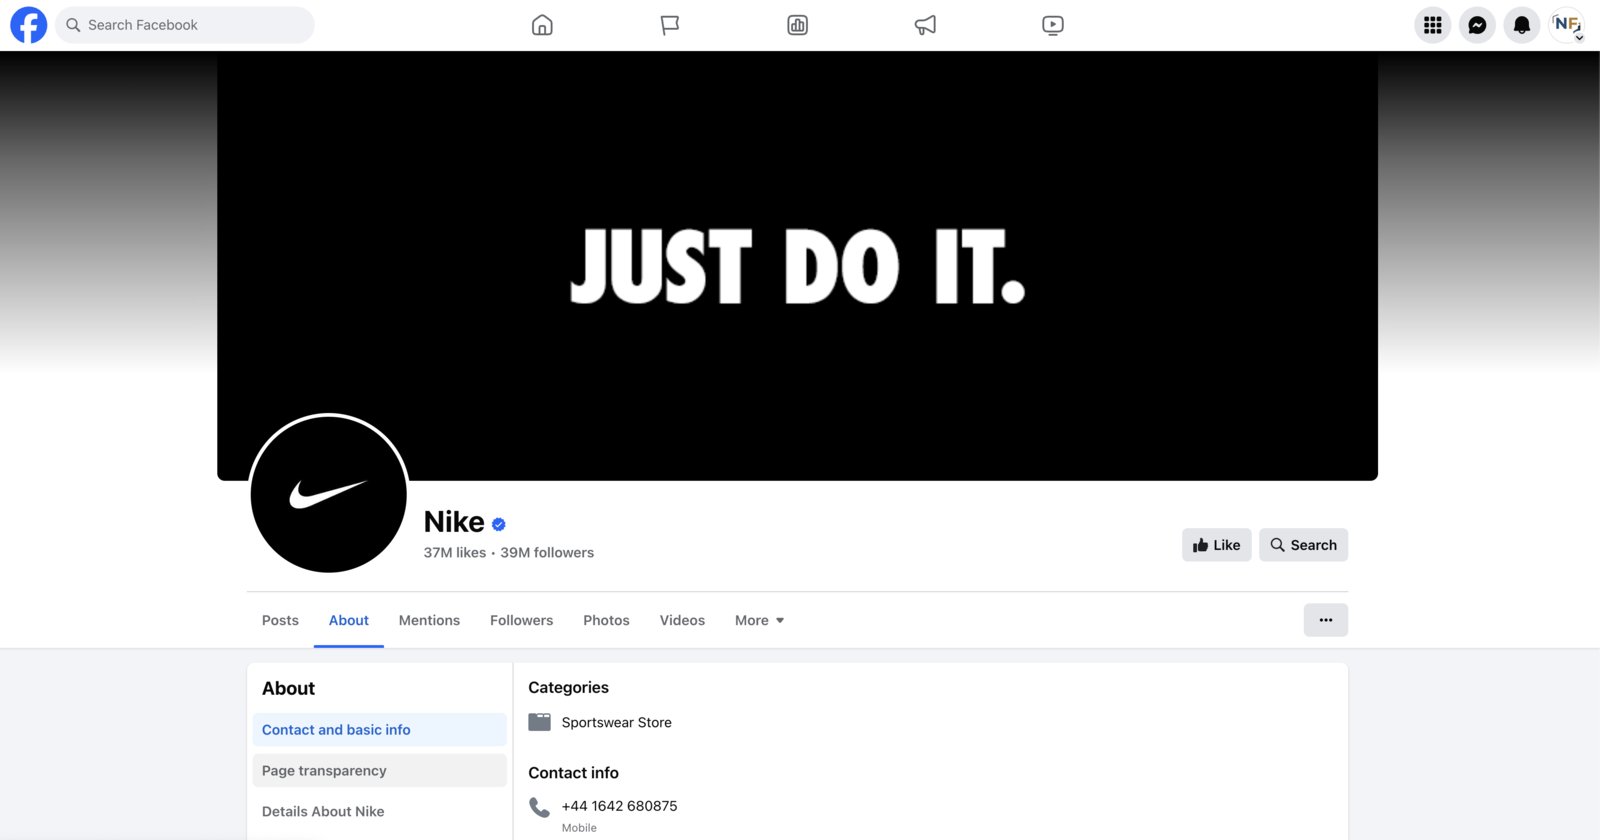
Task: Click the phone number +44 1642 680875
Action: point(620,806)
